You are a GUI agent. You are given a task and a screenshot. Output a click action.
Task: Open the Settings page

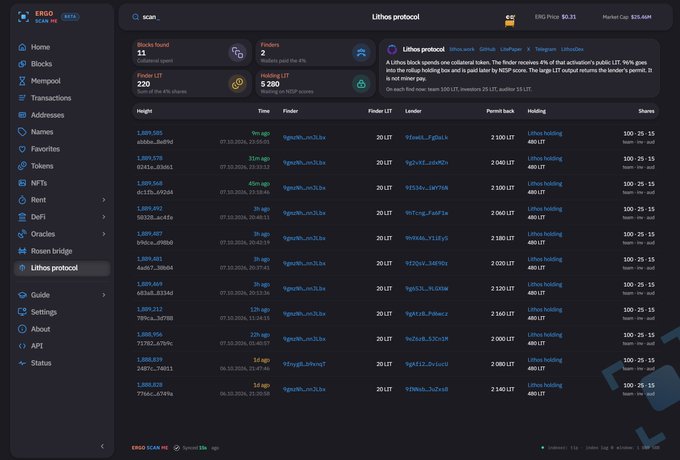click(x=43, y=312)
